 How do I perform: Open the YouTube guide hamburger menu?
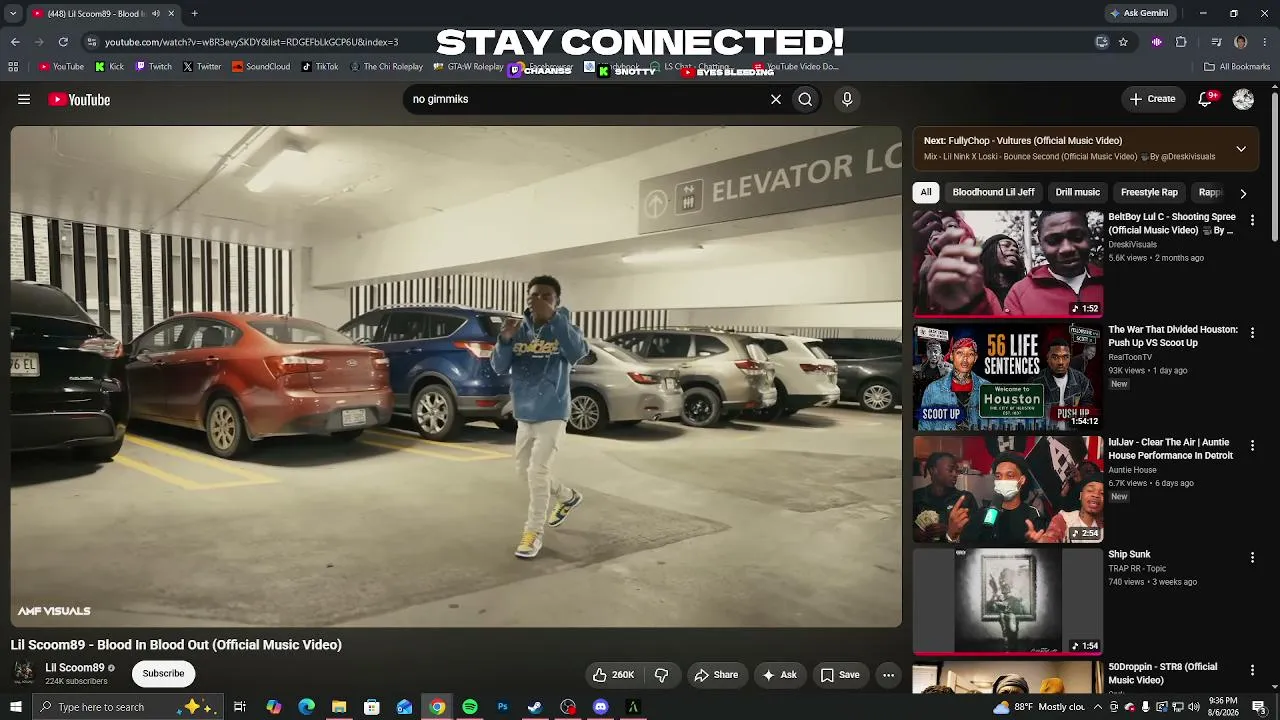24,99
